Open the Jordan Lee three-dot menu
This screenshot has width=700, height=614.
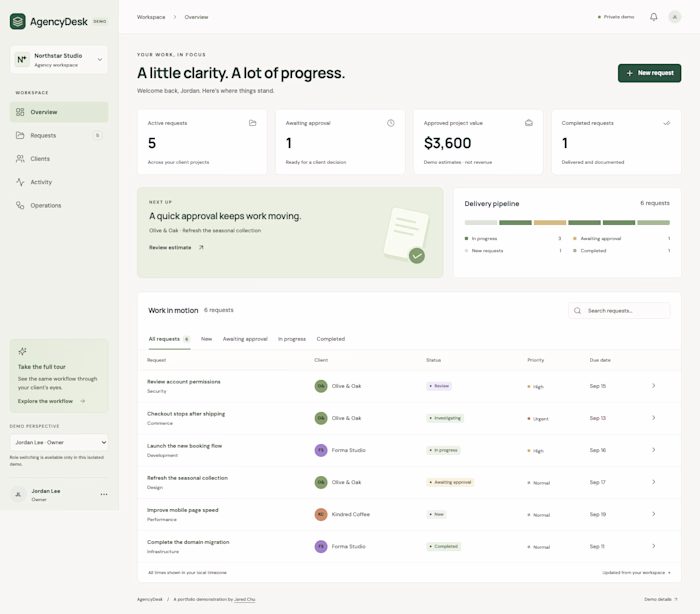tap(104, 494)
